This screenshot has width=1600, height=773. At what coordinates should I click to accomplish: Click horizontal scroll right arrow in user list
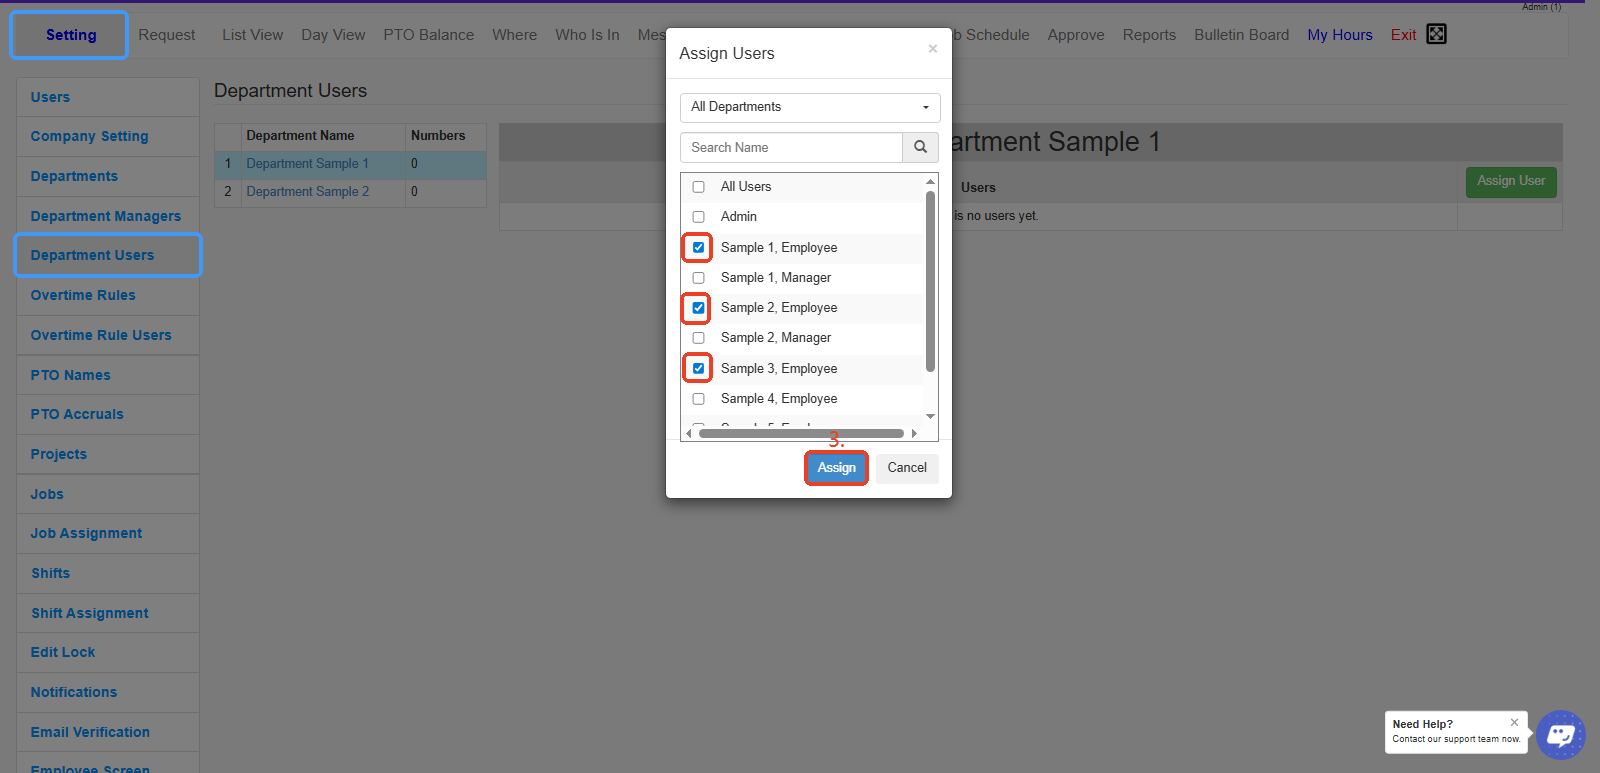click(914, 433)
